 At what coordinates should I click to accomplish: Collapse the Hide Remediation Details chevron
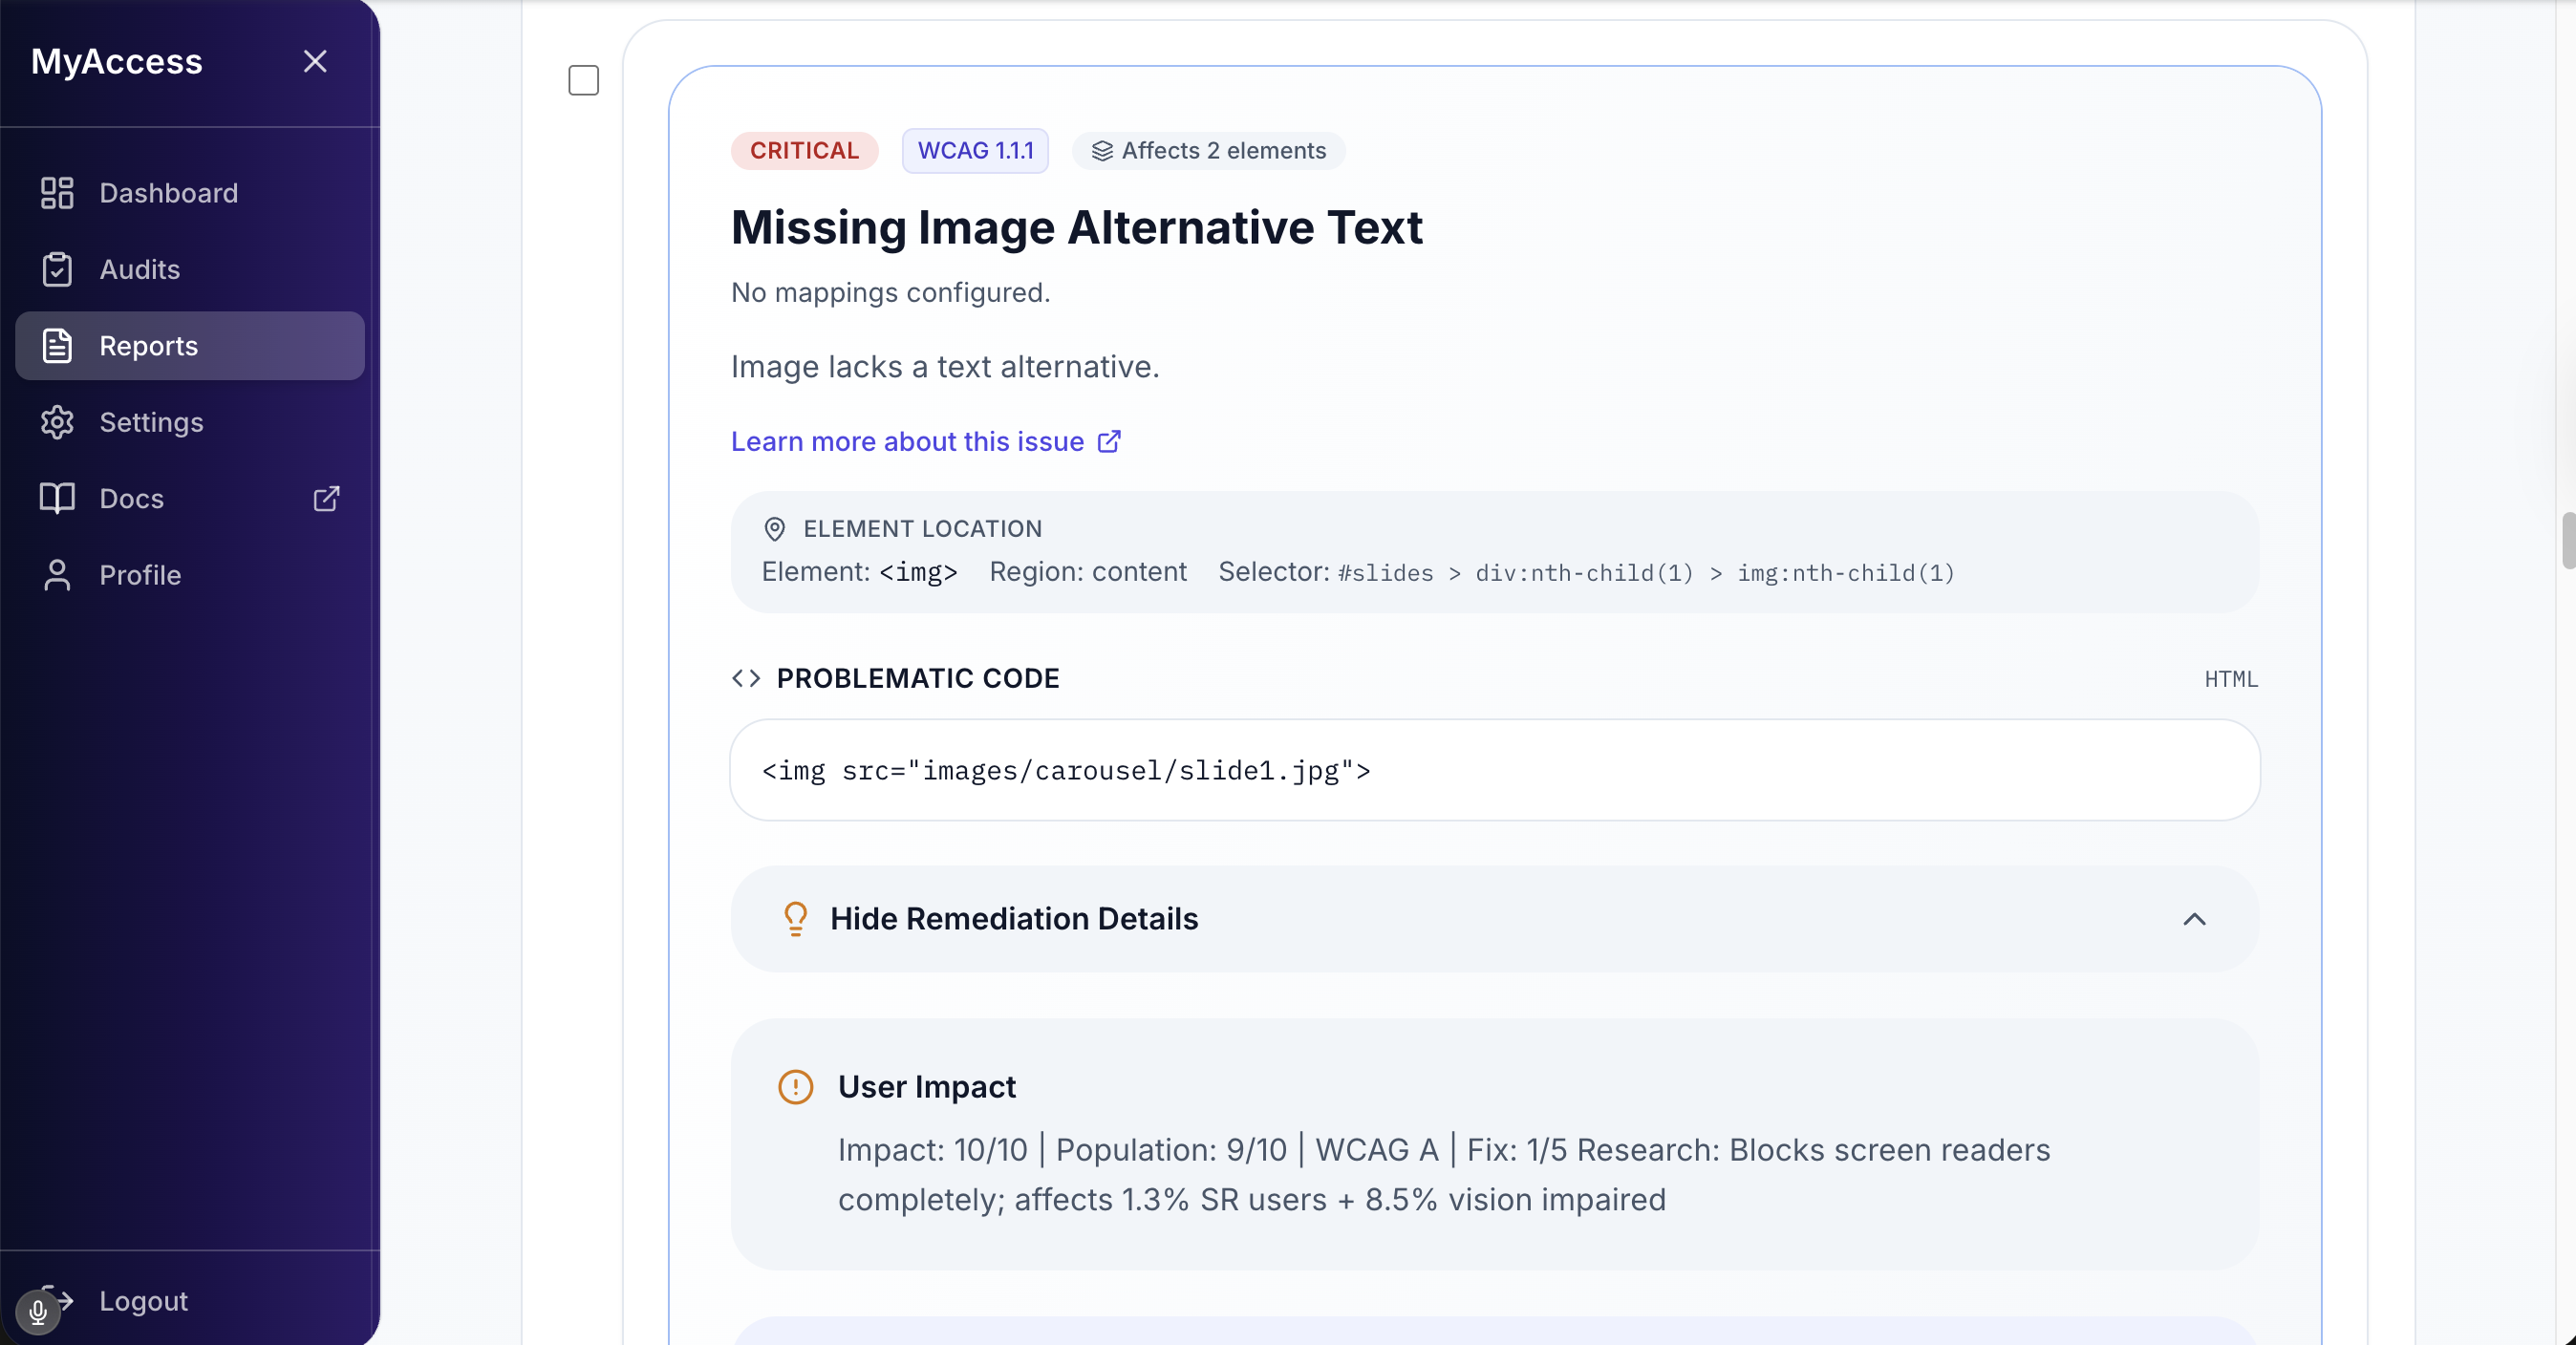click(x=2193, y=918)
